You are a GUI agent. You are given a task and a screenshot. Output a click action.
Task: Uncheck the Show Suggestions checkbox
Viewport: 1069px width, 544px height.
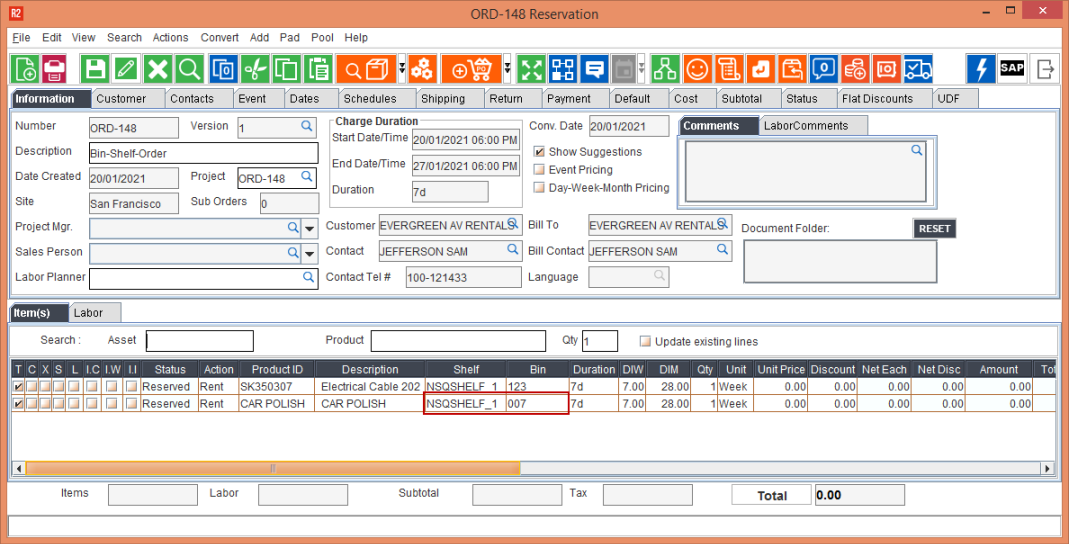click(x=540, y=152)
